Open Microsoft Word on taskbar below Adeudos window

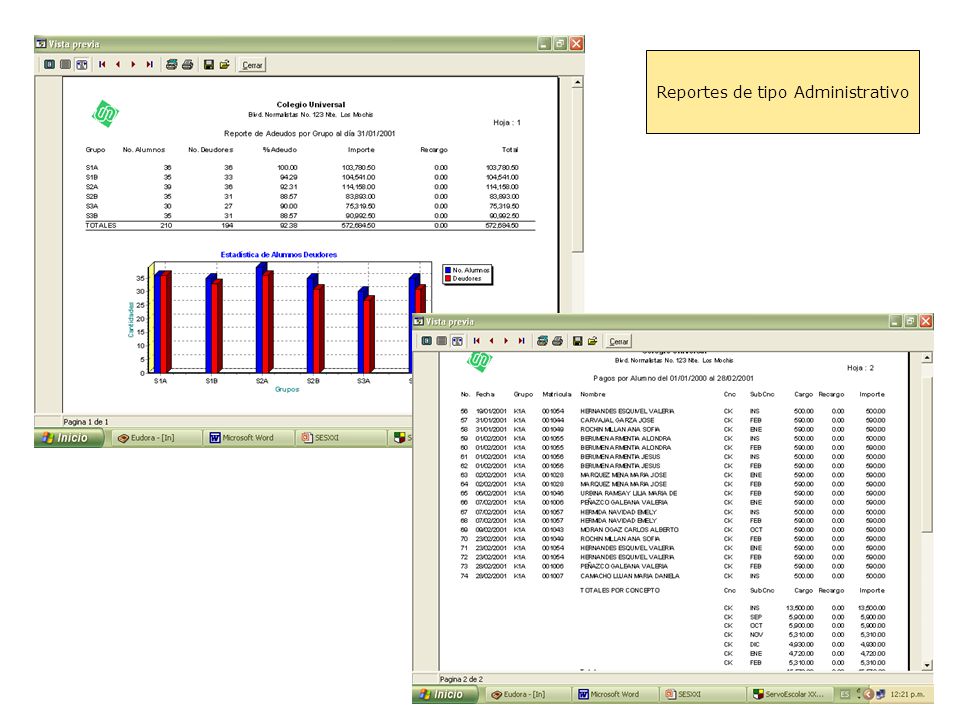point(248,438)
